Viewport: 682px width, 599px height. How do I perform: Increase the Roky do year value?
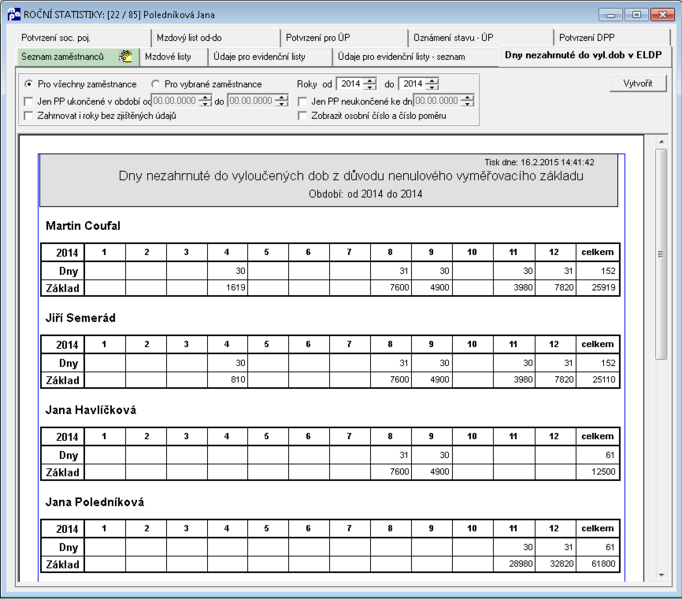[x=432, y=80]
